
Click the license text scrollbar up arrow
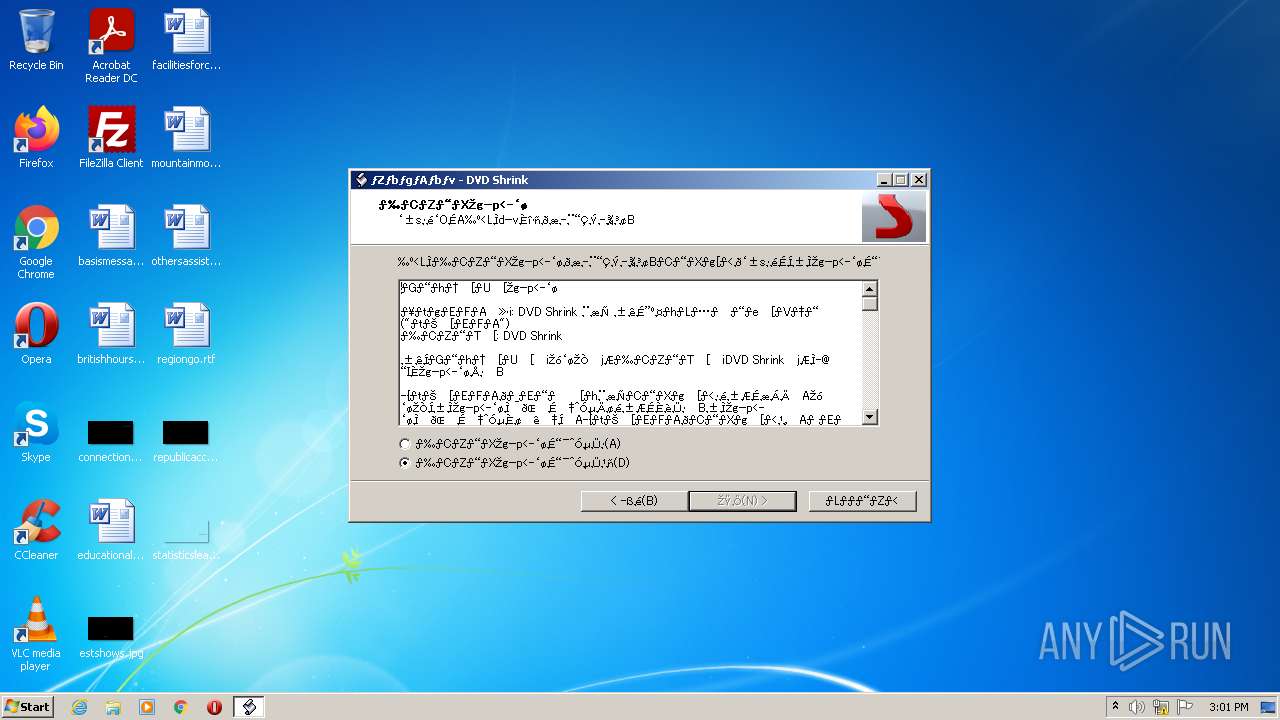(870, 289)
